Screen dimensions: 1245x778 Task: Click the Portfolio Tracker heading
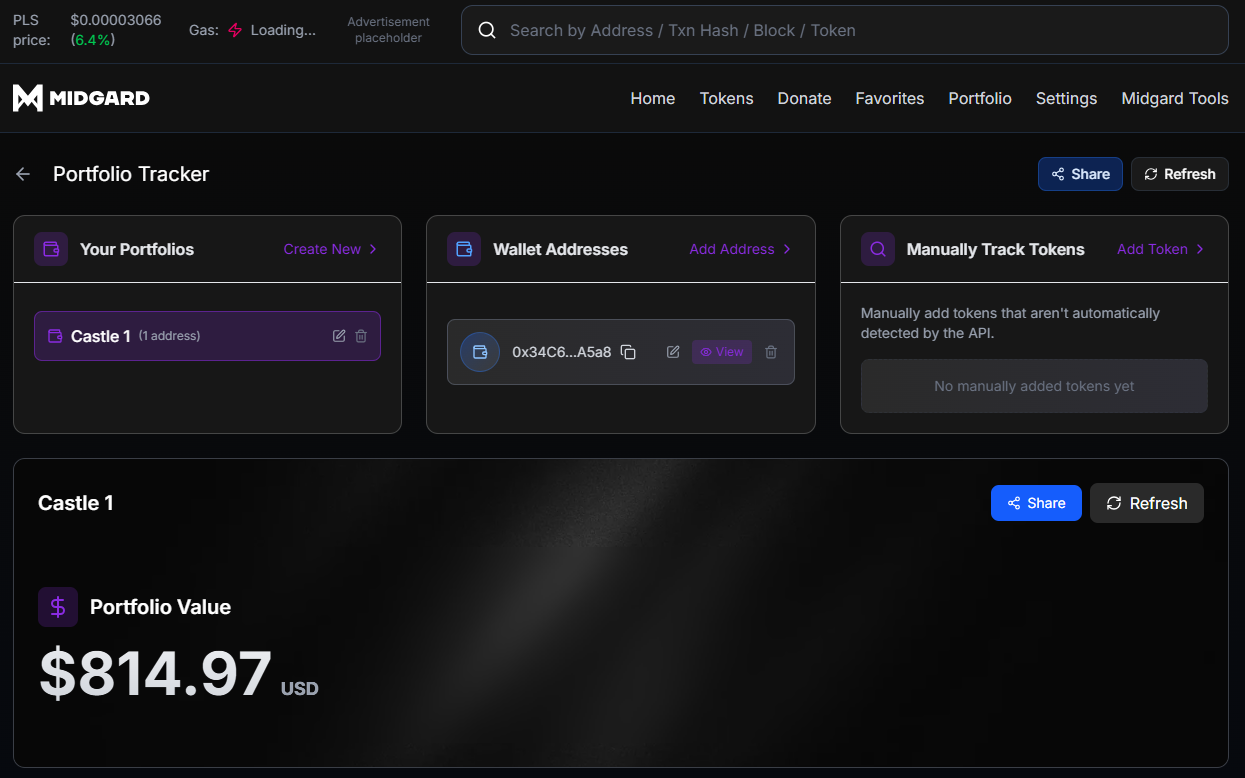tap(131, 174)
